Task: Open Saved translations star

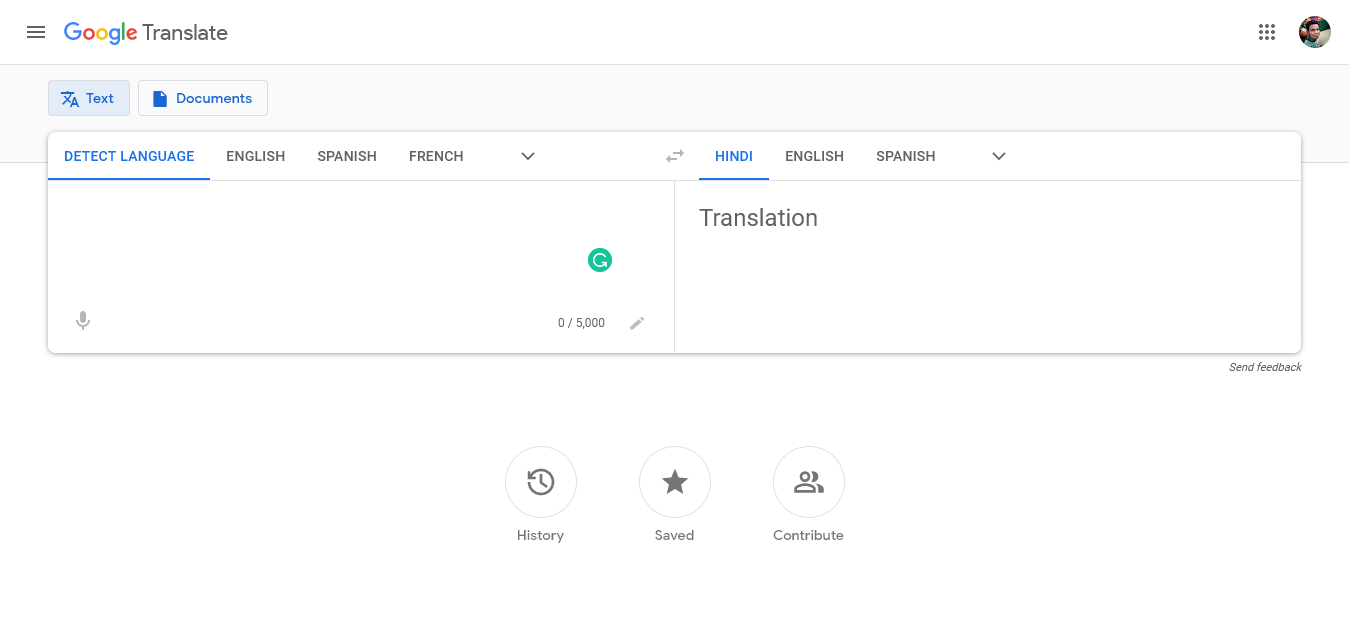Action: click(675, 482)
